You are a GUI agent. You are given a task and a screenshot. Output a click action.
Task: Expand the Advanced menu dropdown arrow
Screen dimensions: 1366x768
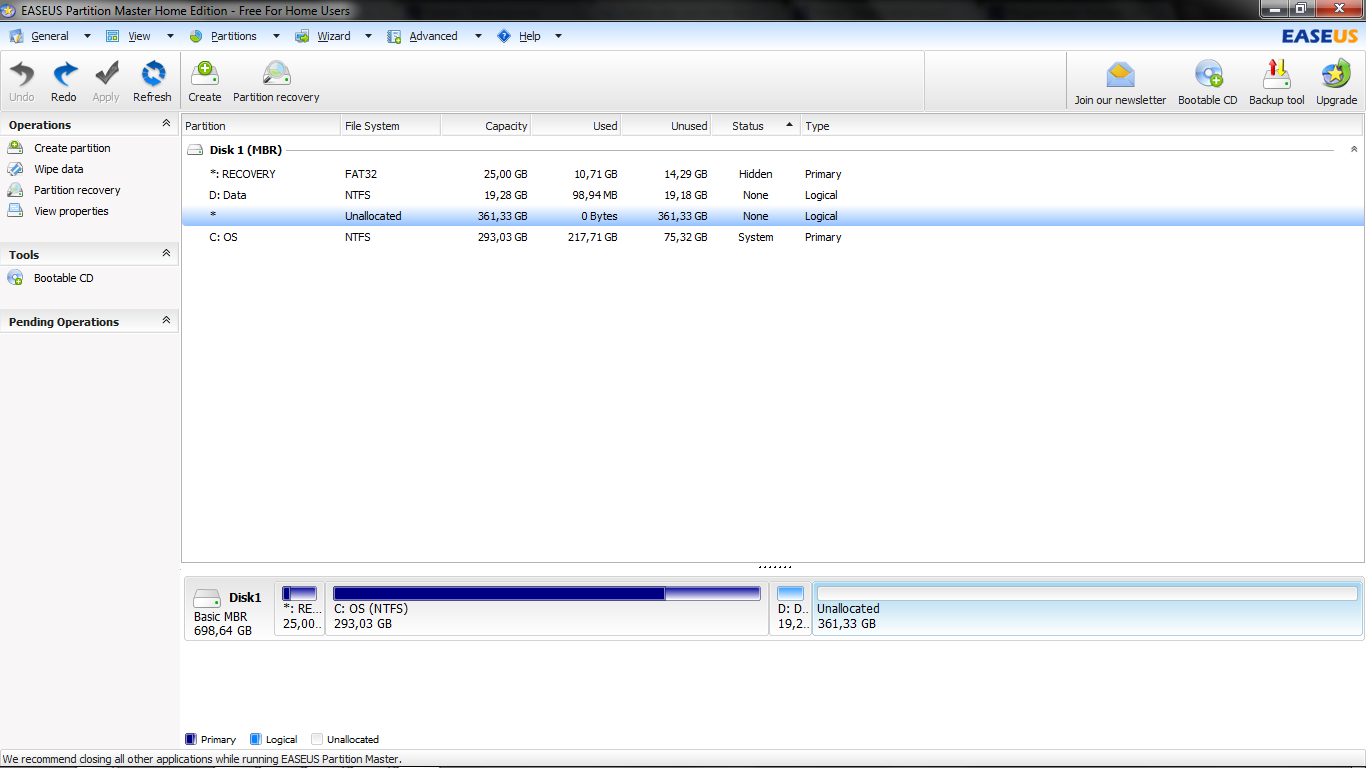[x=478, y=36]
